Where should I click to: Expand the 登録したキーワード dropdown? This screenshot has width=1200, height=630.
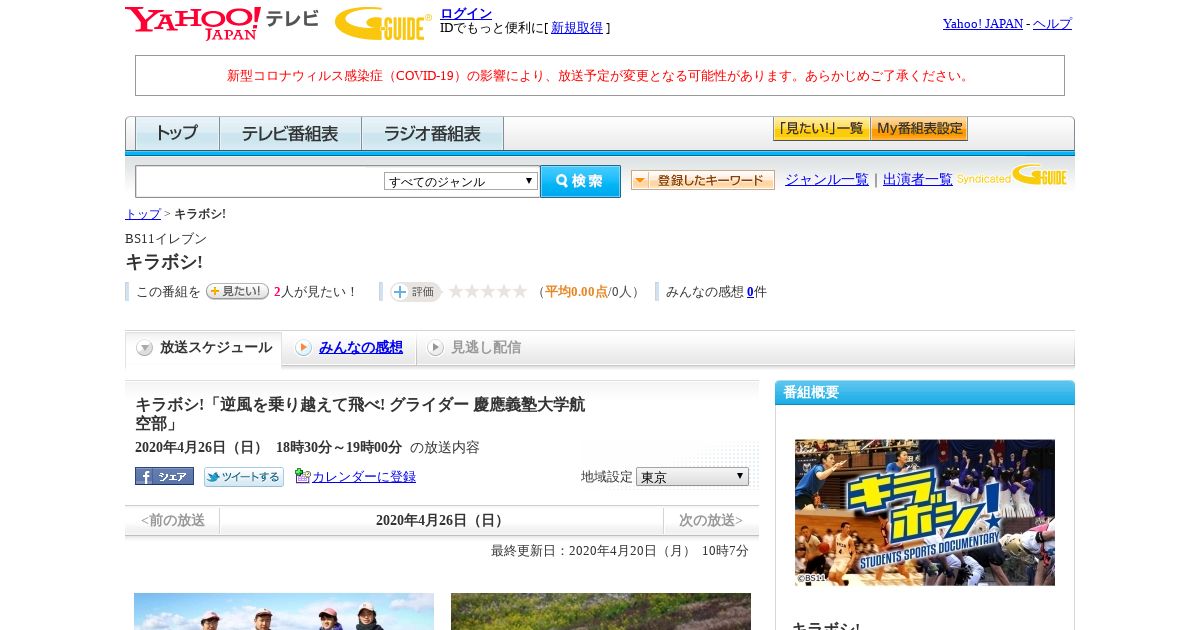pyautogui.click(x=703, y=180)
